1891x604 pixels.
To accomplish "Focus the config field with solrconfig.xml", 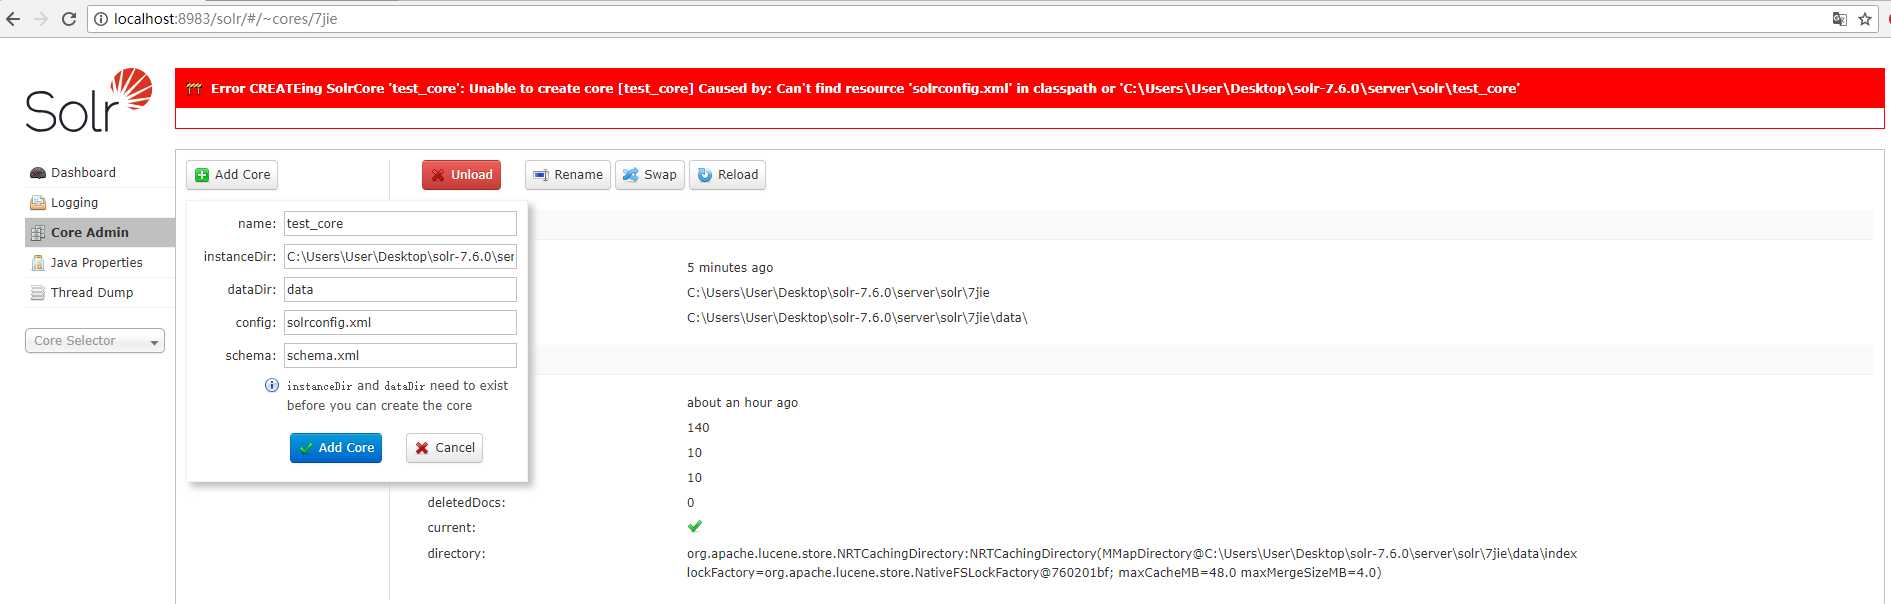I will pyautogui.click(x=400, y=323).
